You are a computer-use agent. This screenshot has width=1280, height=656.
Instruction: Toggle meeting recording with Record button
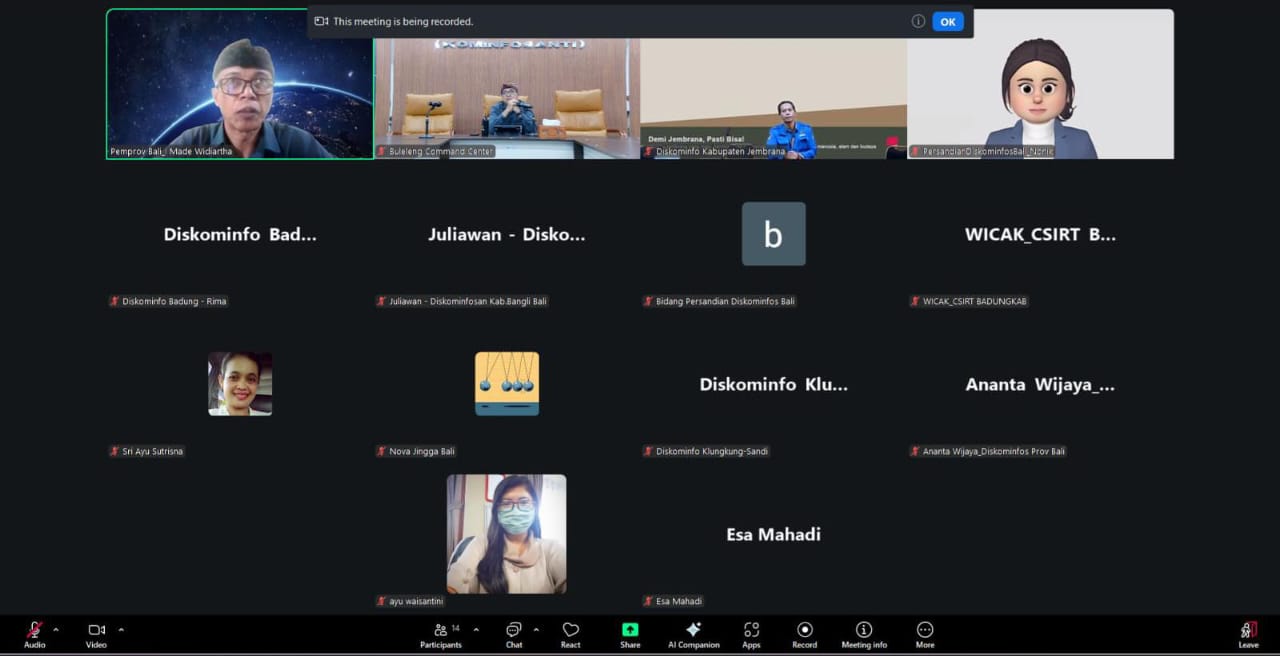pyautogui.click(x=804, y=630)
